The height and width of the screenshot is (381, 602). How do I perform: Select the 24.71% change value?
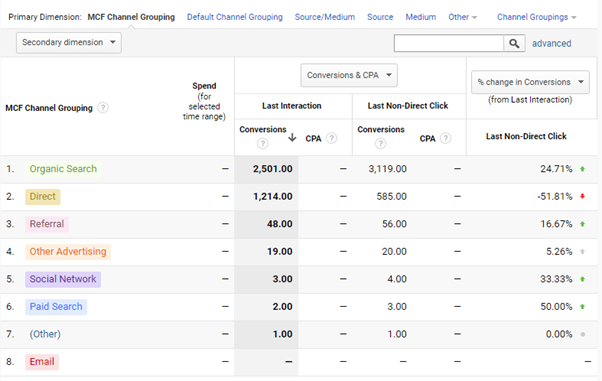point(556,169)
